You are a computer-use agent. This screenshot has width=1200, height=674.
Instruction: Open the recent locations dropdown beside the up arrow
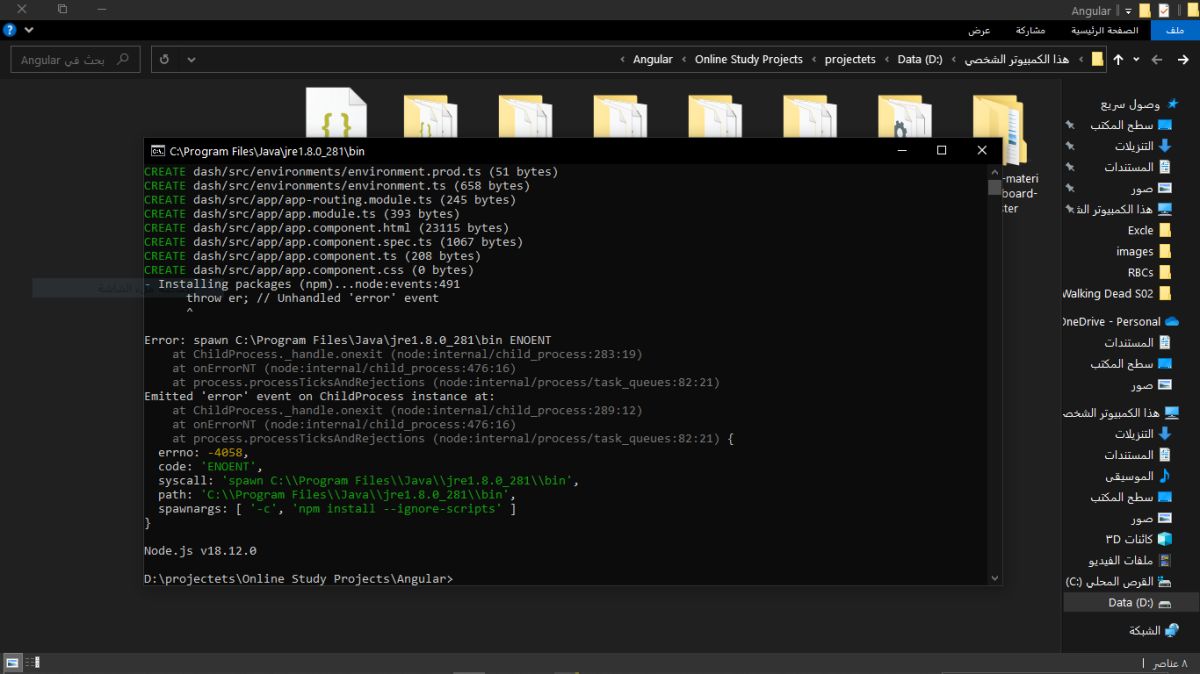coord(1136,59)
